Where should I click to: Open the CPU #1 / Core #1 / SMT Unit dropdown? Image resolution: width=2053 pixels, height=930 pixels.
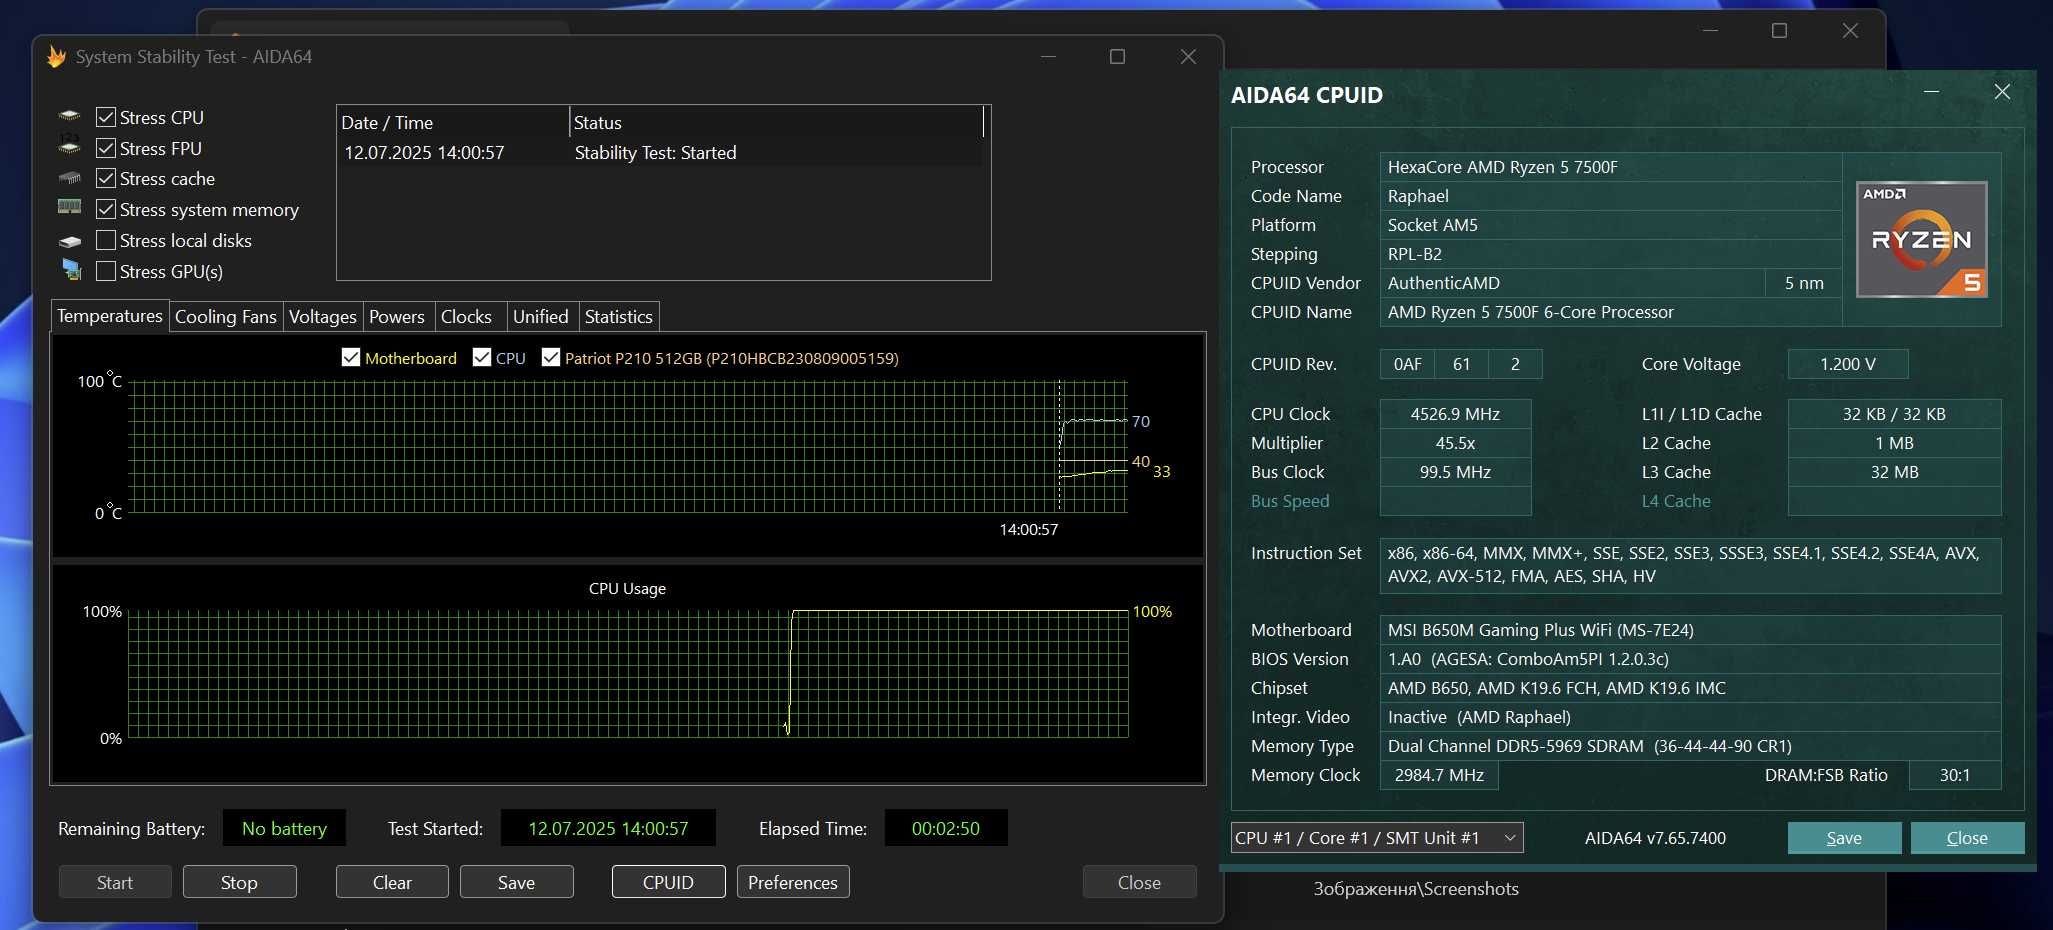tap(1377, 838)
